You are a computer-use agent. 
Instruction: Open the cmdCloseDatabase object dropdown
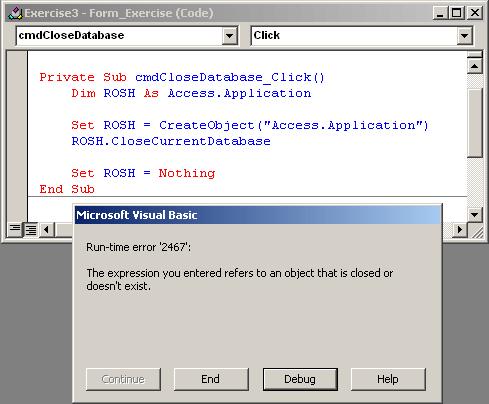(x=230, y=35)
